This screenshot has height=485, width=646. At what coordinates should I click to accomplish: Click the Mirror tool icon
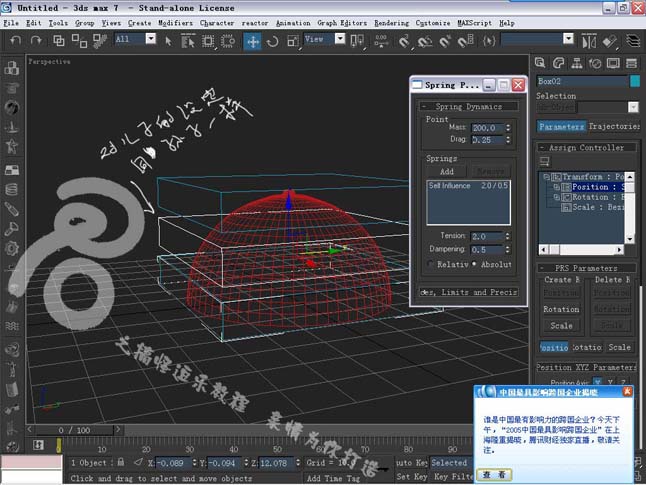(589, 41)
